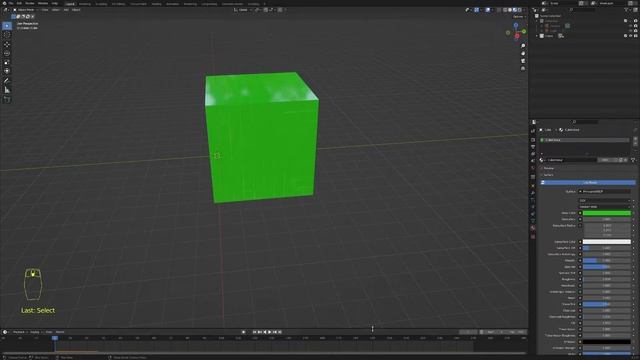Screen dimensions: 640x360
Task: Toggle Cube render camera icon in outliner
Action: pos(636,36)
